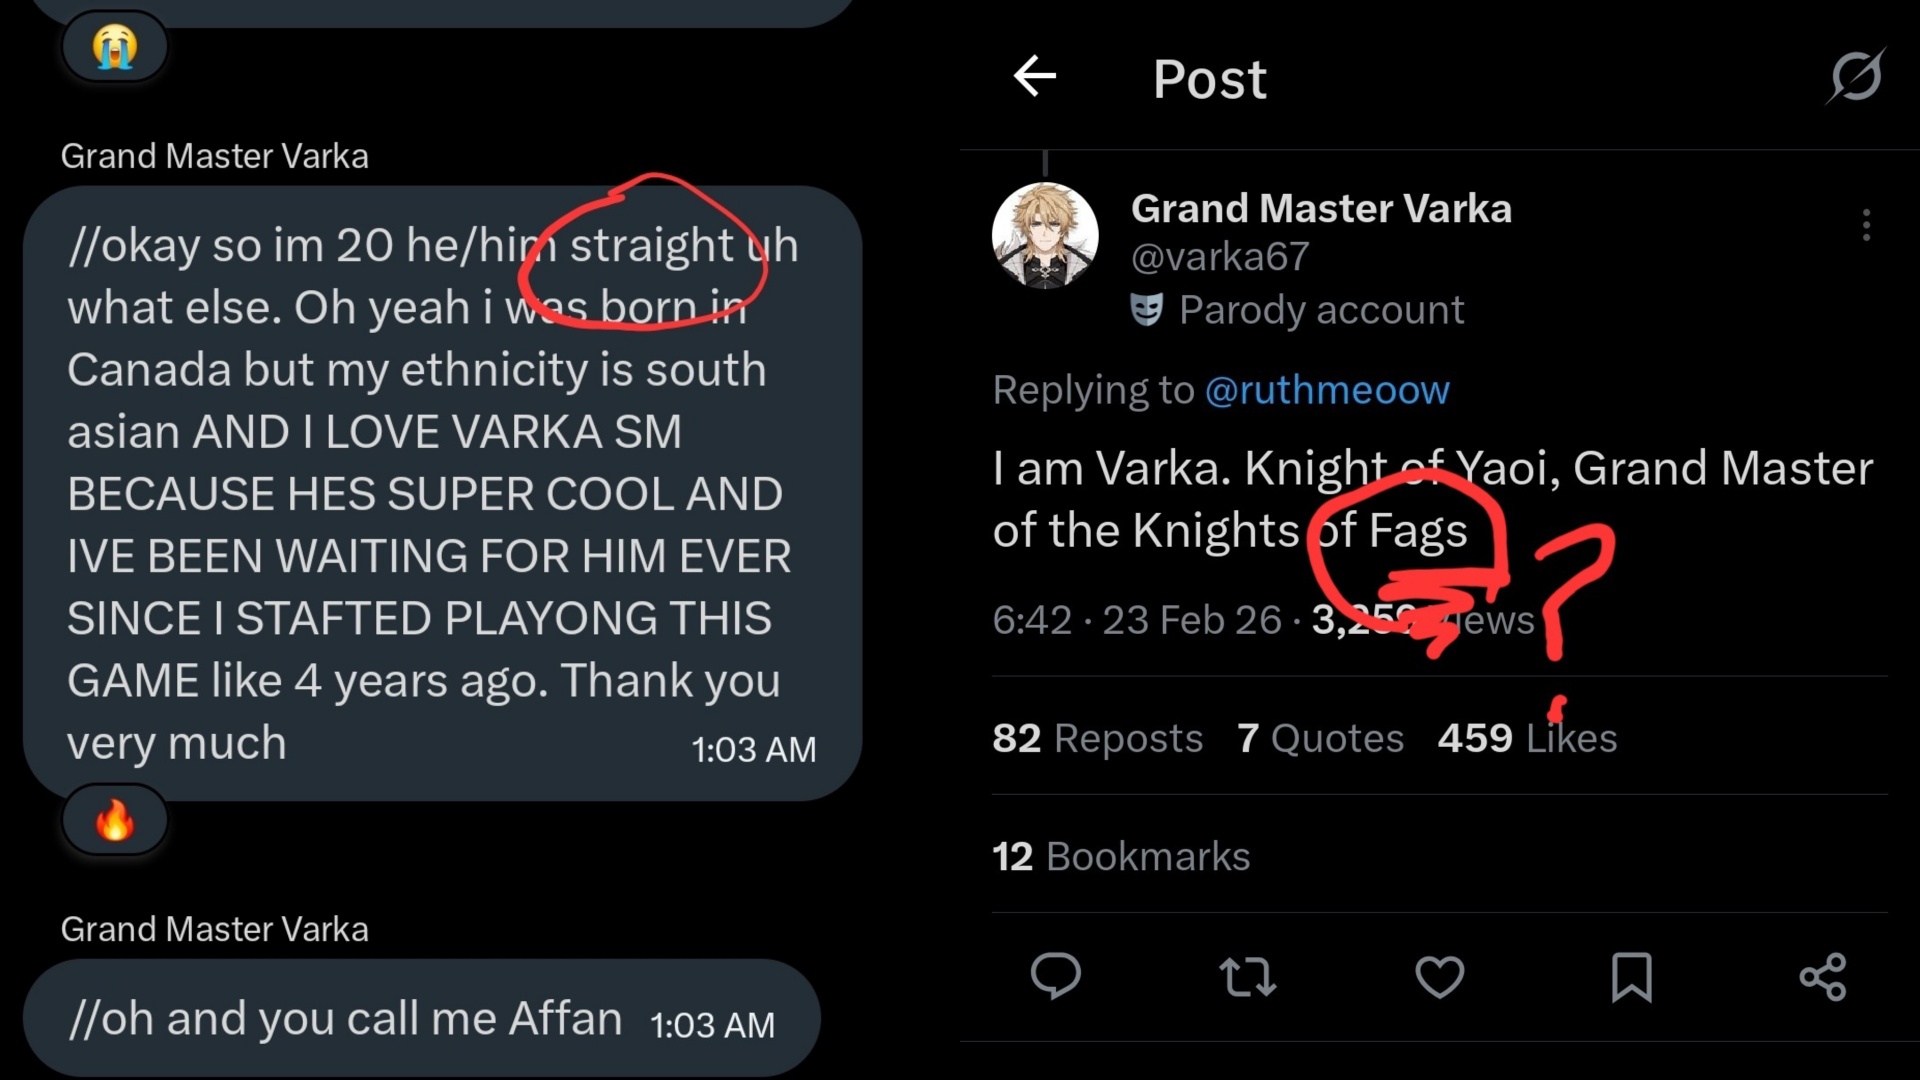Open the Grok slashed-circle icon
1920x1080 pixels.
coord(1856,76)
